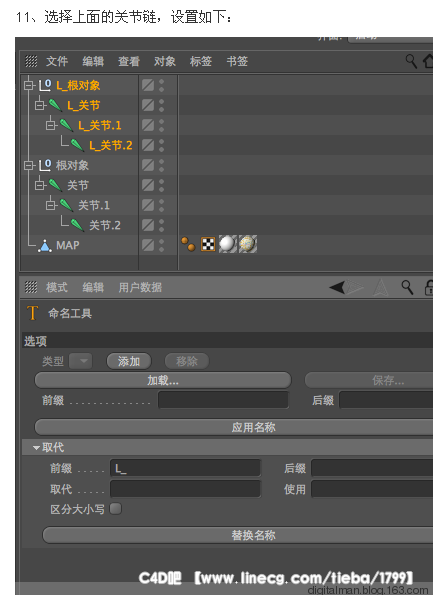
Task: Enable the 区分大小写 checkbox
Action: [116, 508]
